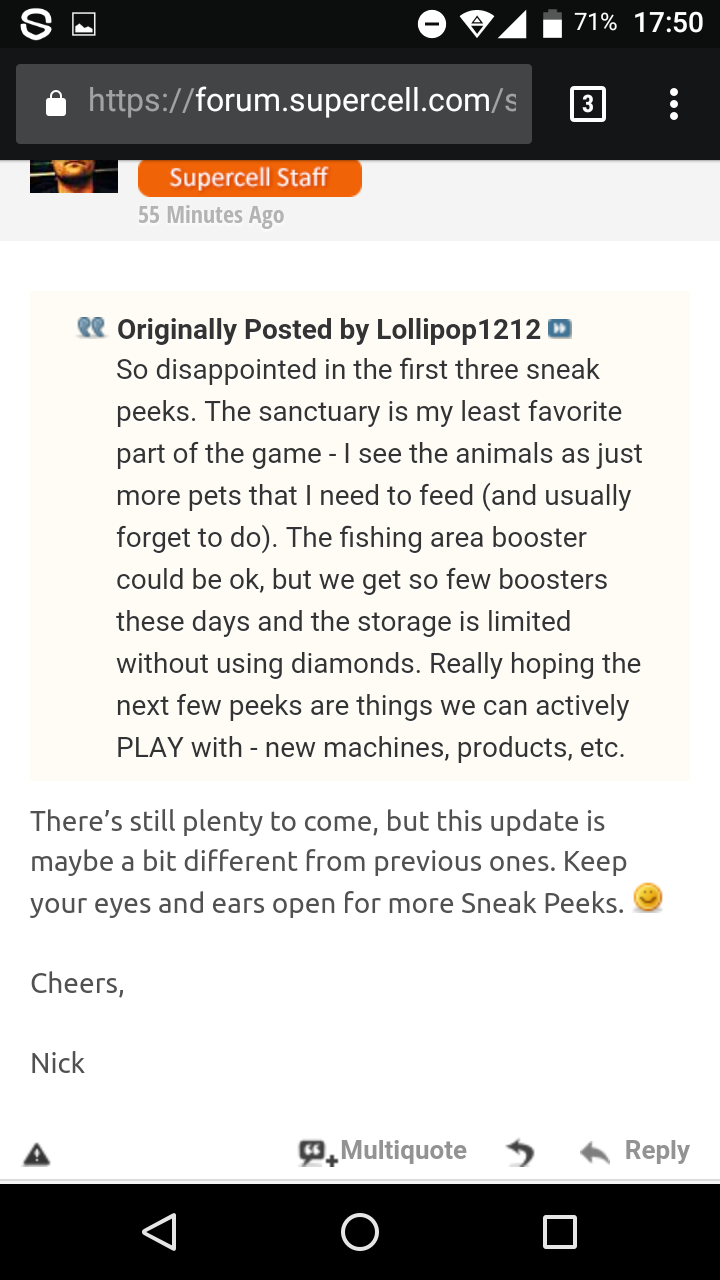Tap the image notification icon in status bar
Screen dimensions: 720x1280
[84, 24]
